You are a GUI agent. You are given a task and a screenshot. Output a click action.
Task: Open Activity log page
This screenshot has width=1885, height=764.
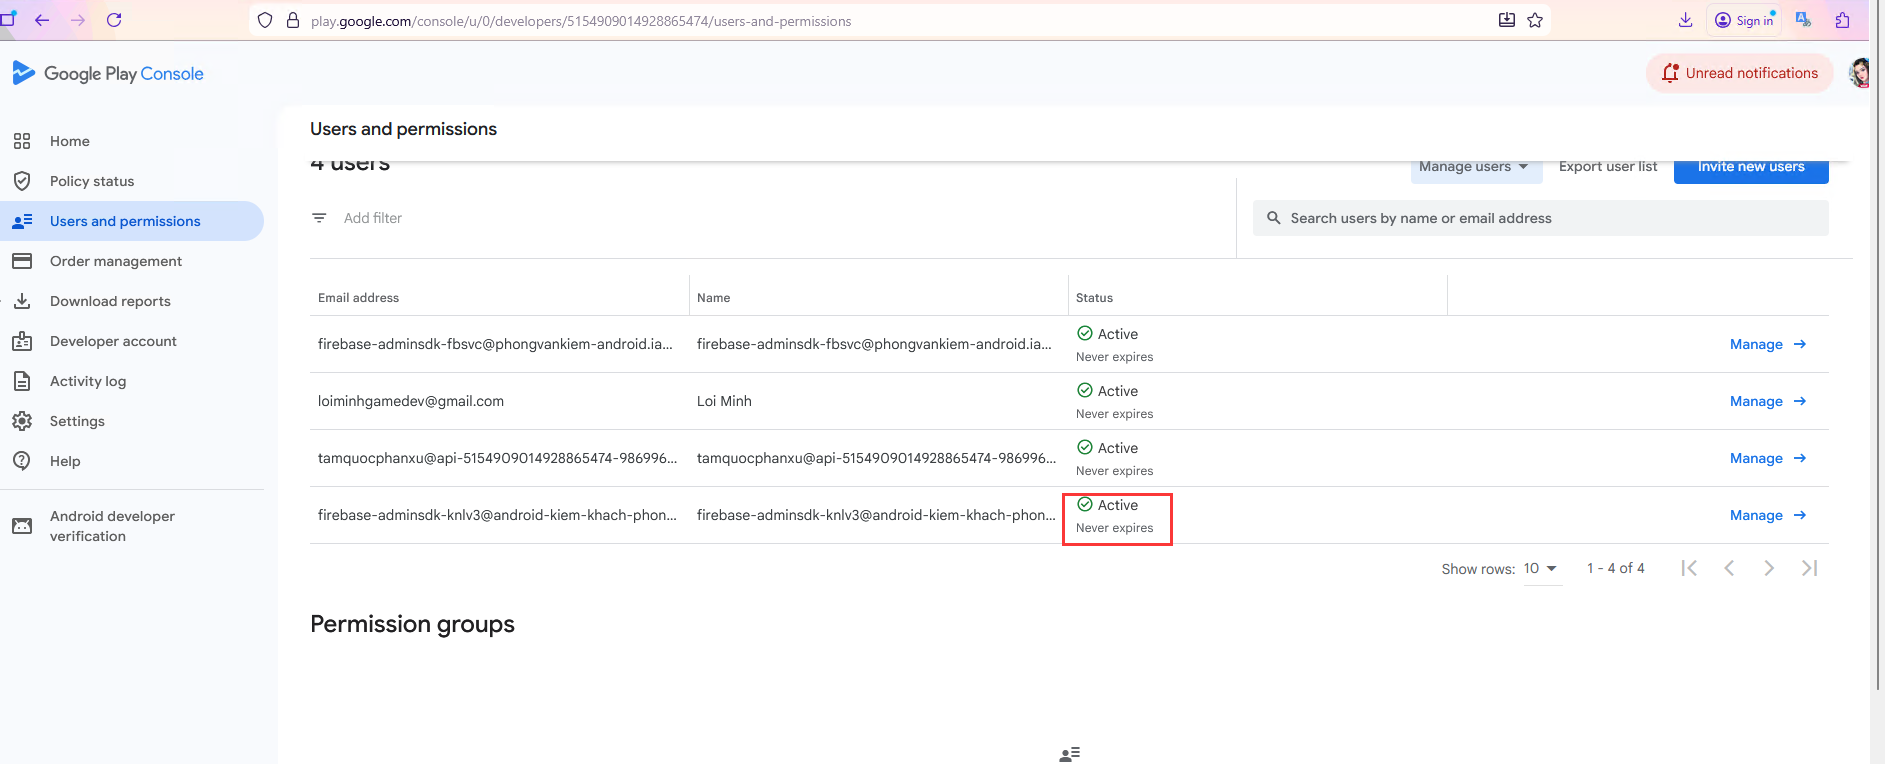pos(88,381)
